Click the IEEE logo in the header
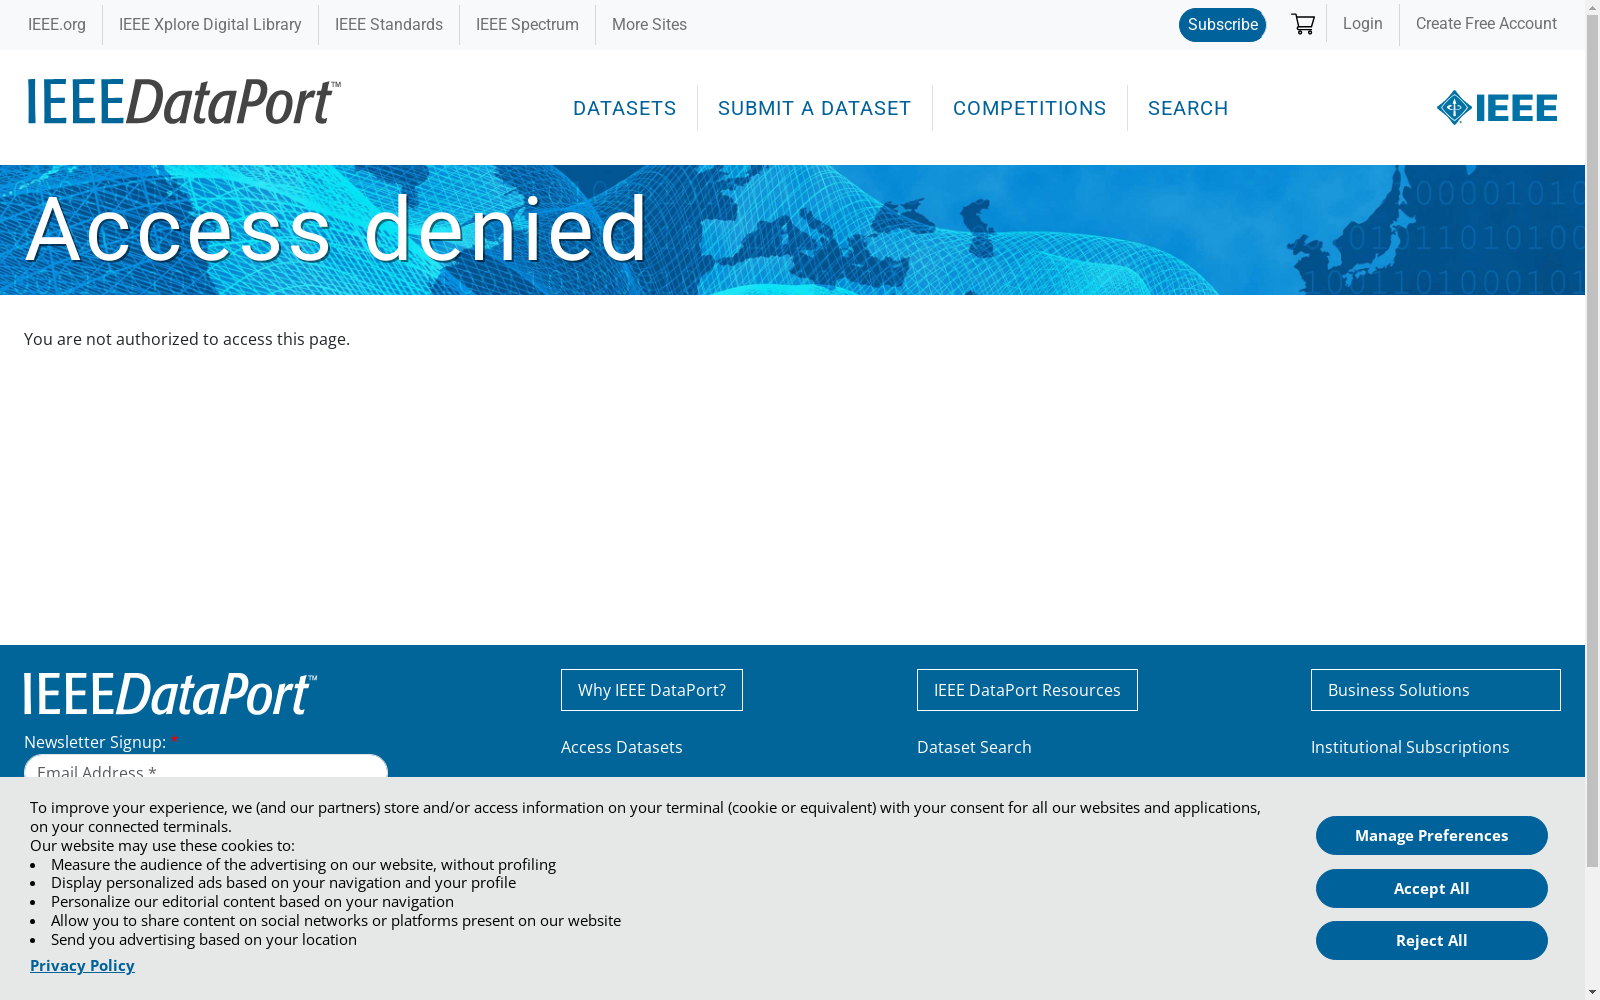Image resolution: width=1600 pixels, height=1000 pixels. coord(1497,107)
